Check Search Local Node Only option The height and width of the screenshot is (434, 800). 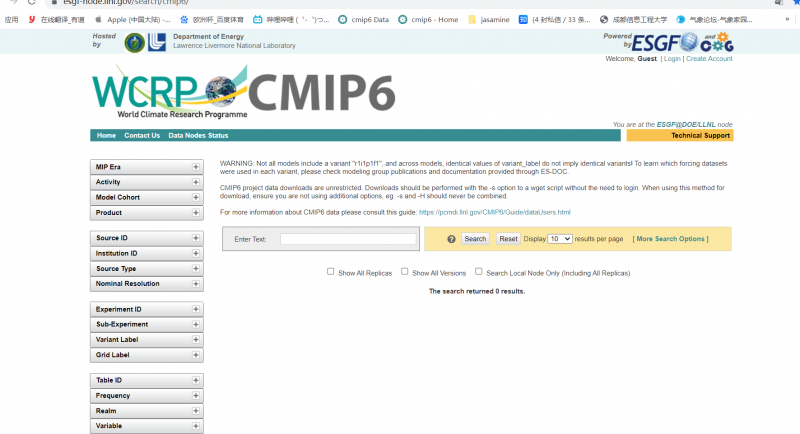(x=478, y=271)
